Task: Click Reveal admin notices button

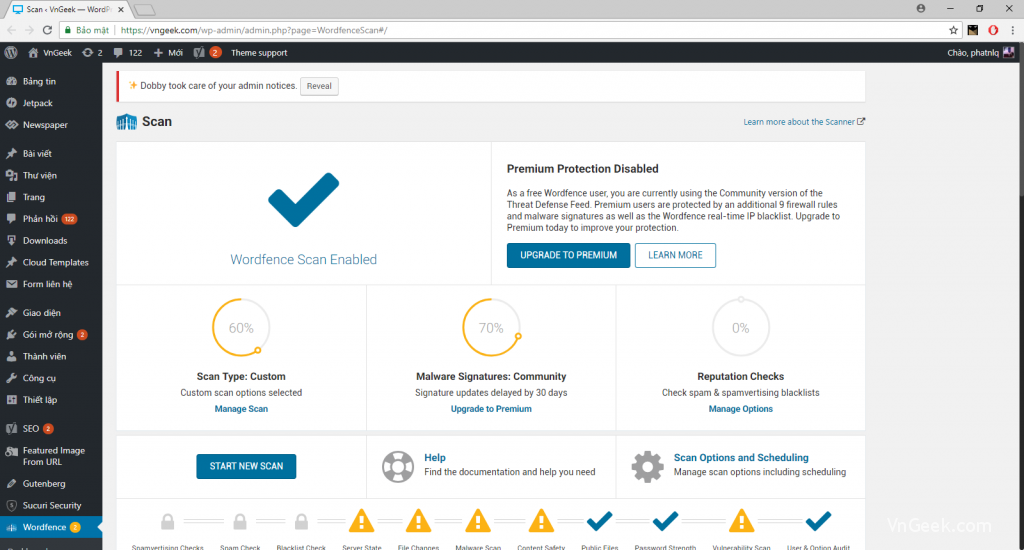Action: (x=319, y=86)
